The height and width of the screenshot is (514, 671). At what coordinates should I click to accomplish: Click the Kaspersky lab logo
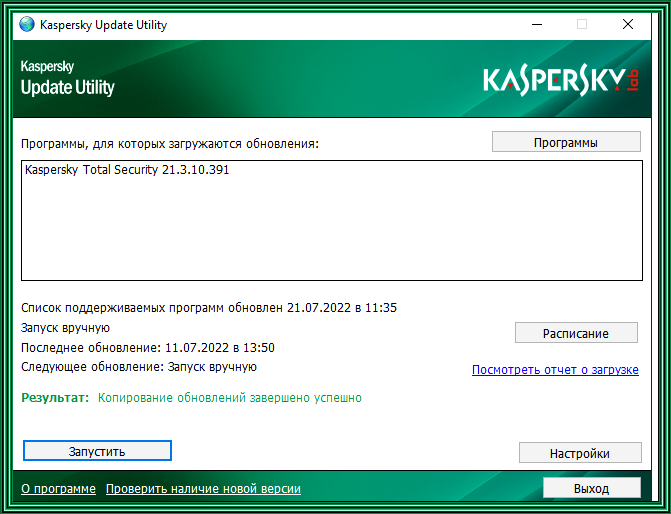point(561,80)
